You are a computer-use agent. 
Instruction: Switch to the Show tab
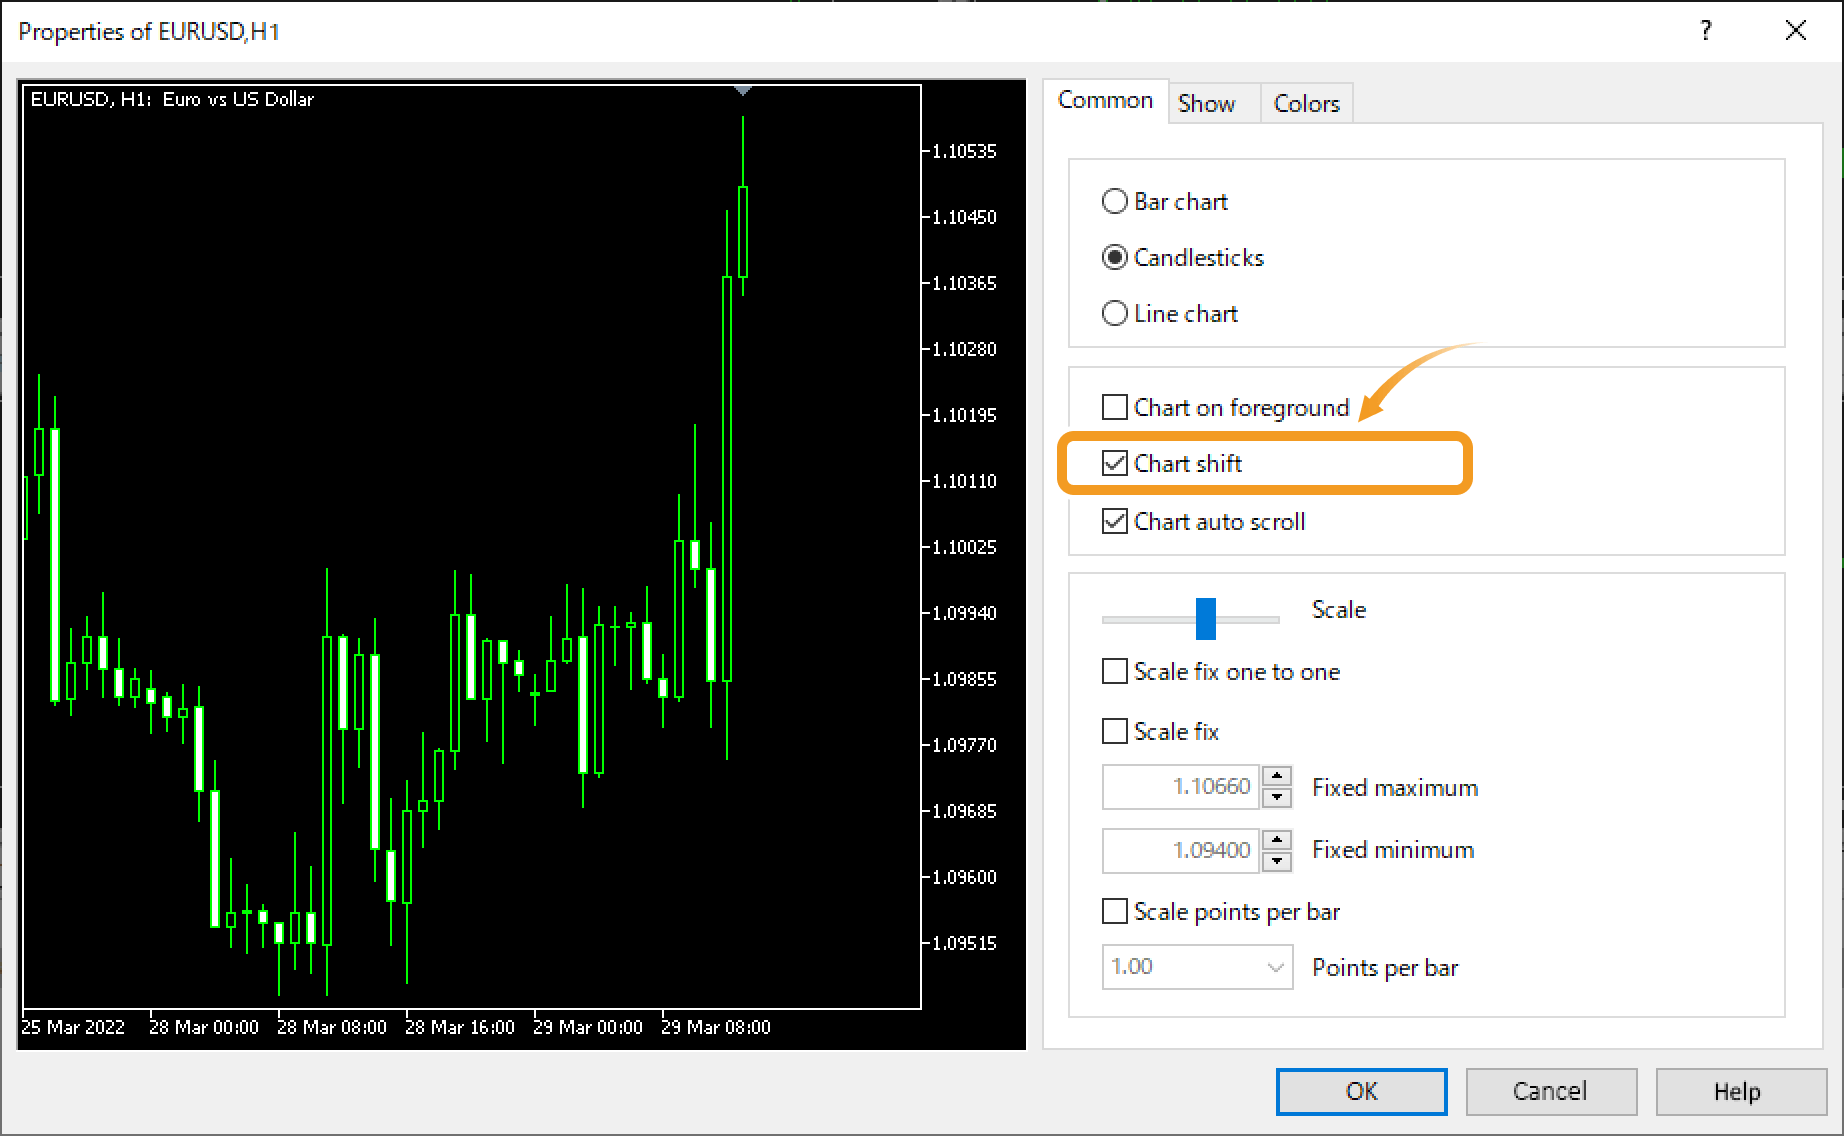(1206, 103)
